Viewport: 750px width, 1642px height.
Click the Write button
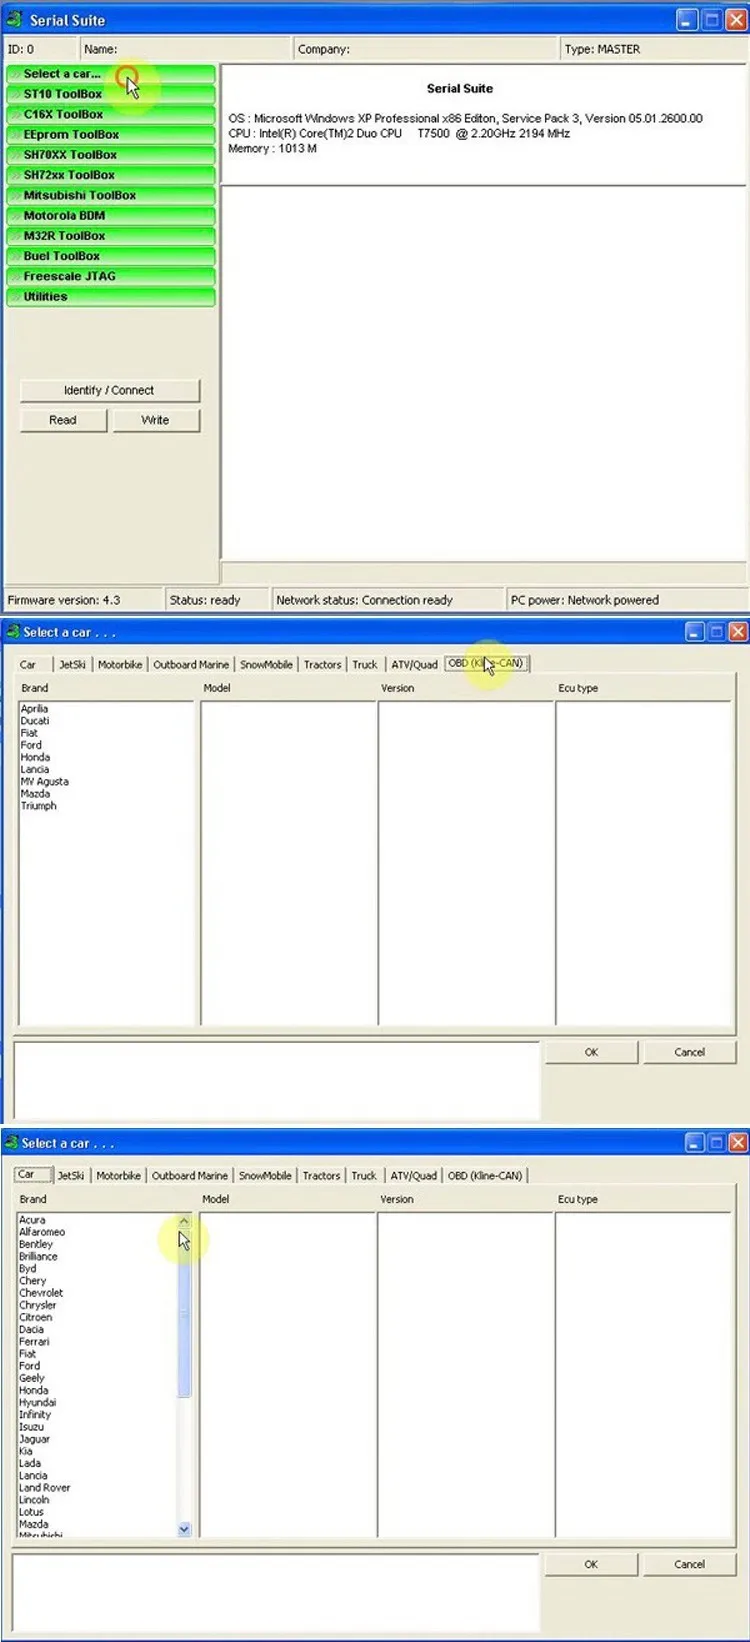(156, 420)
